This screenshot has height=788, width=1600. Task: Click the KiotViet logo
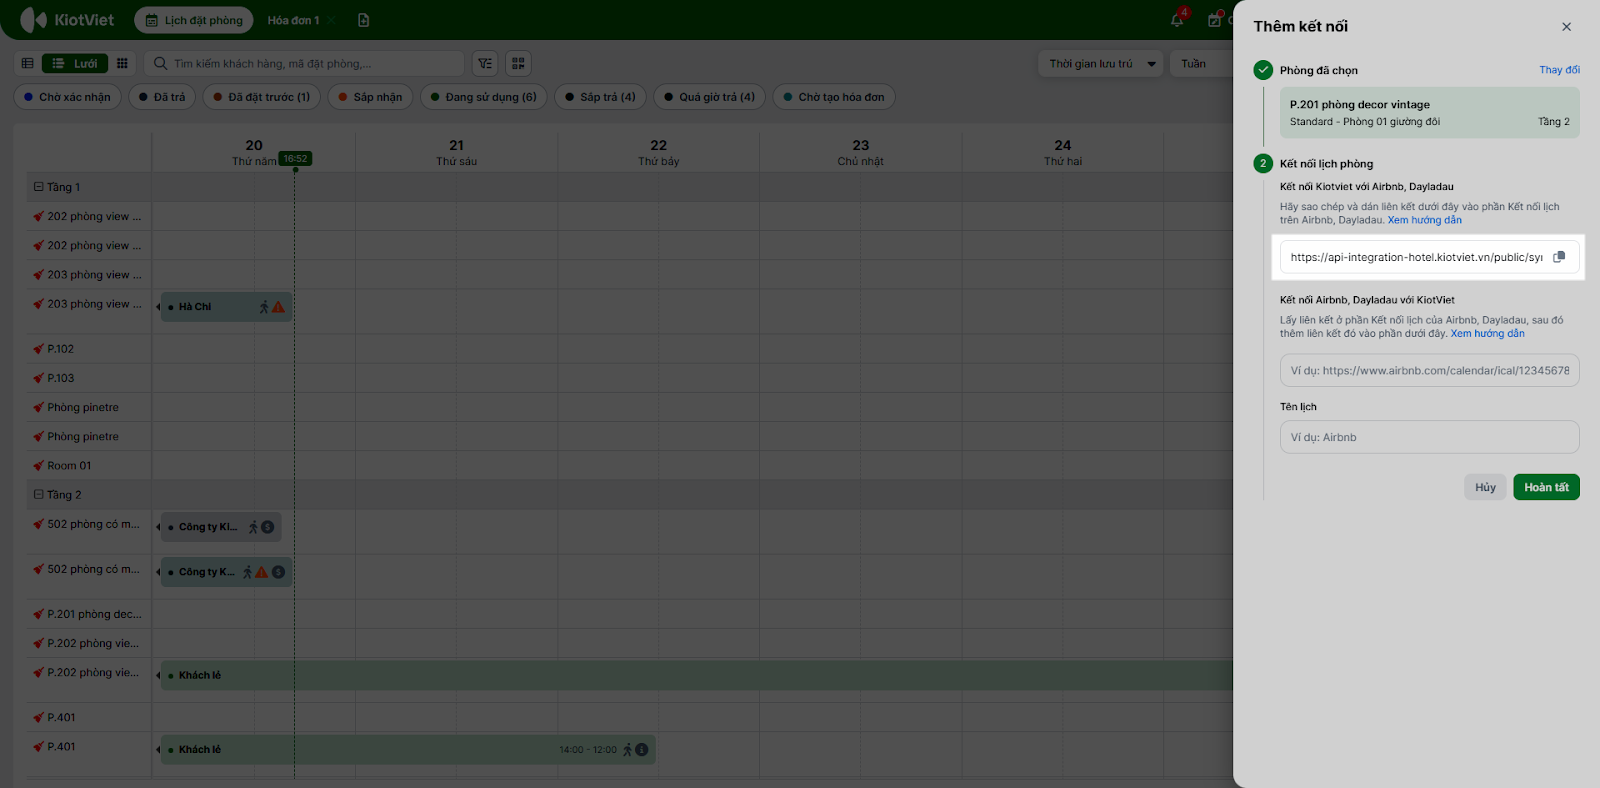coord(67,20)
